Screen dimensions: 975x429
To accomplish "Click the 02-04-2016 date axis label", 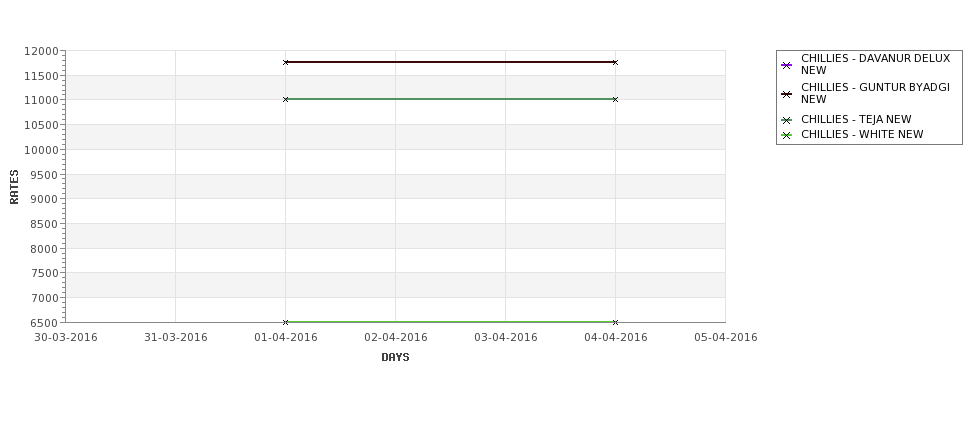I will tap(395, 337).
